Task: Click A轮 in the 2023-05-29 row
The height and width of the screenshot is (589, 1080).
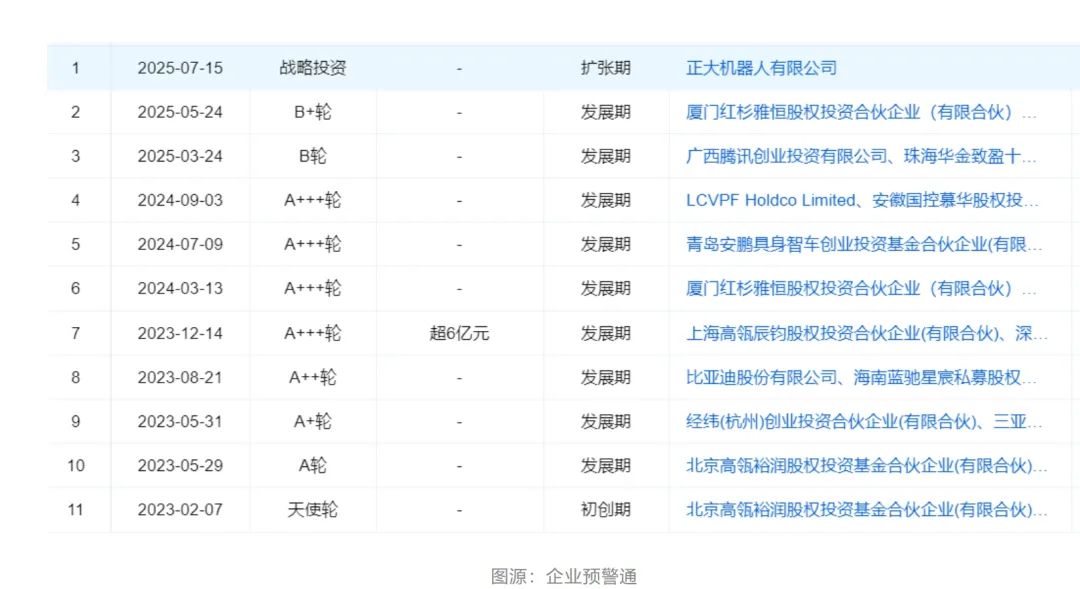Action: 313,466
